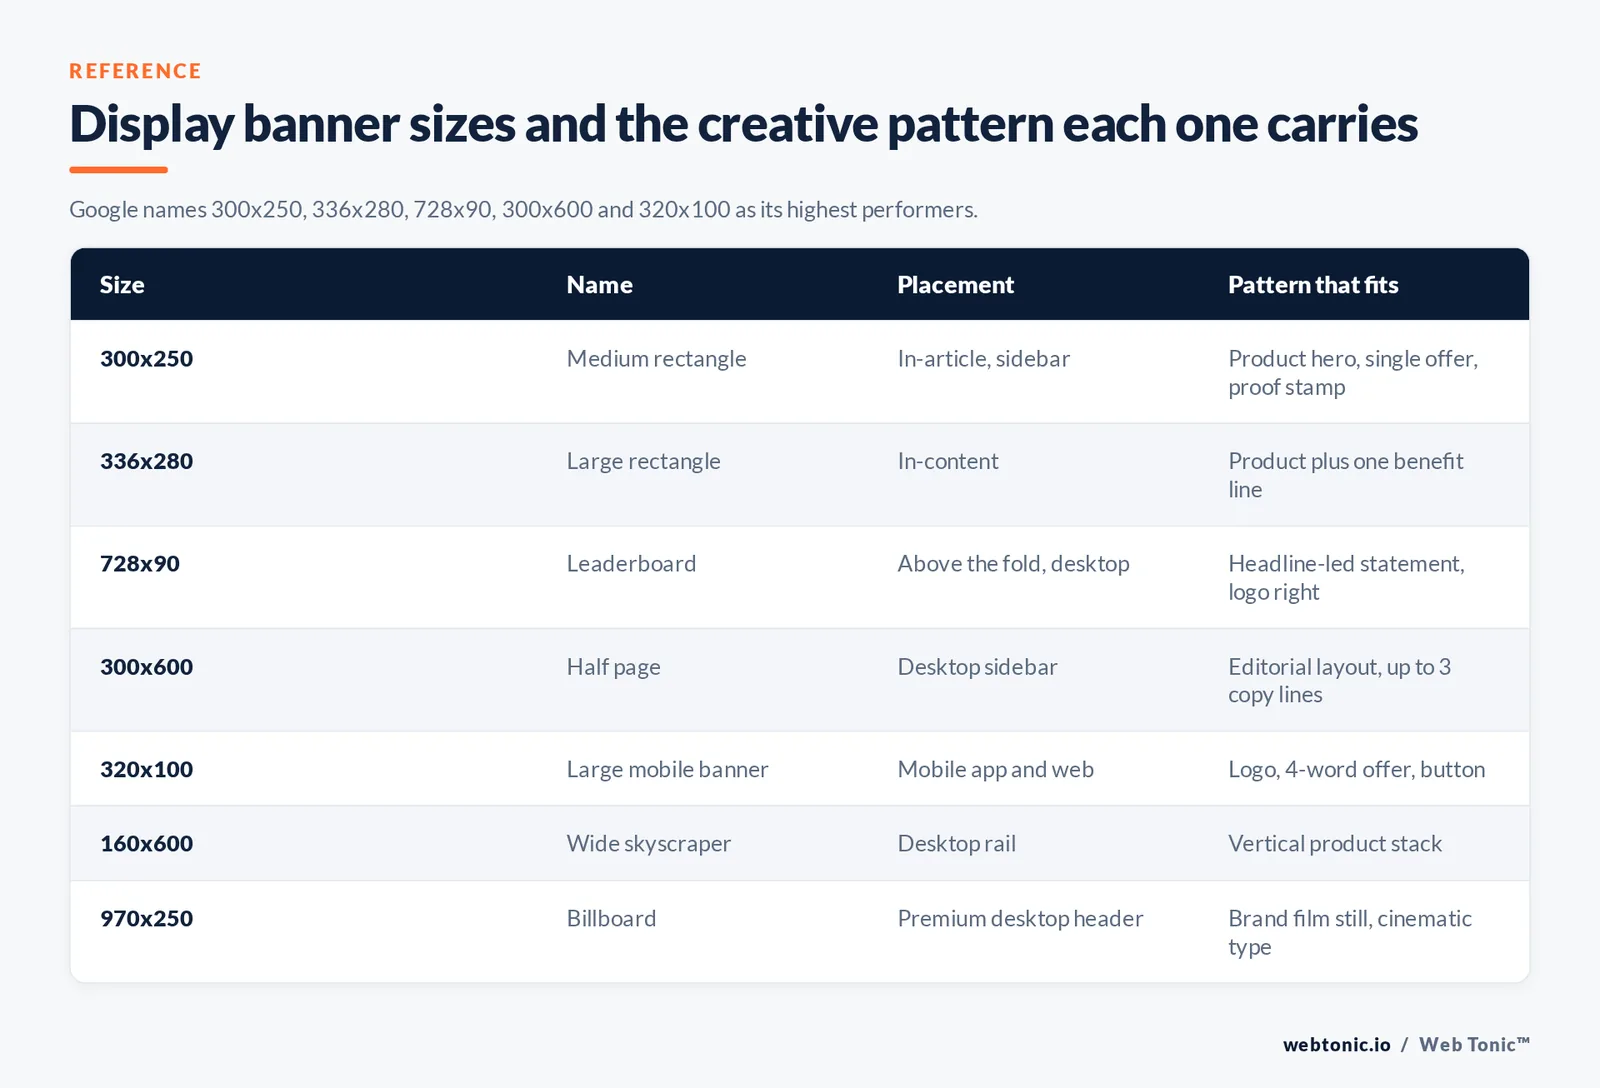Click the Large rectangle name cell
Screen dimensions: 1600x1088
coord(643,461)
